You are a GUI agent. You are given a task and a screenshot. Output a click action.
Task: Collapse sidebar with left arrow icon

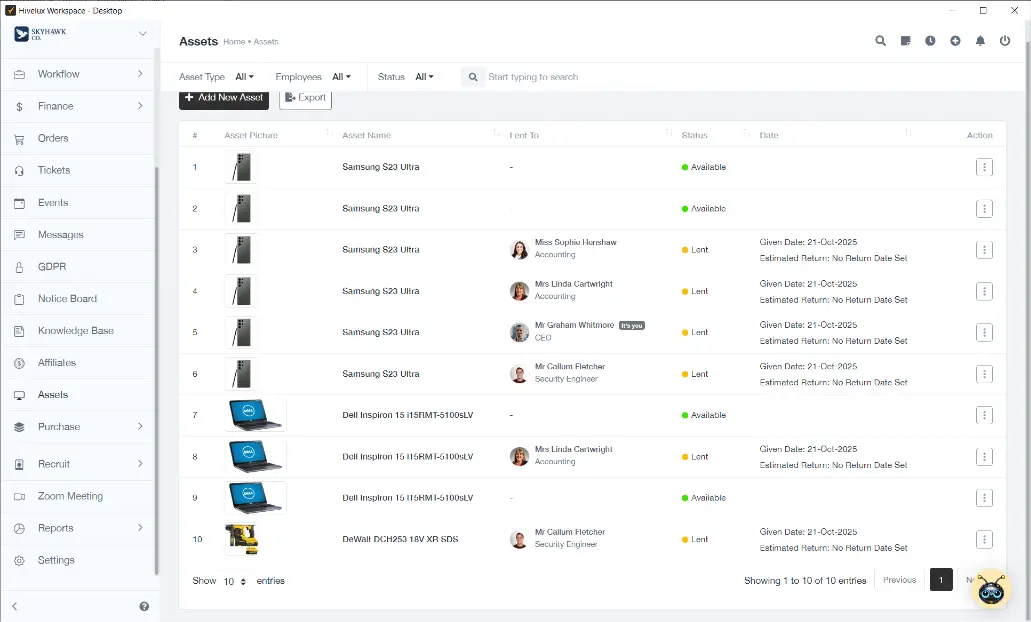[14, 606]
